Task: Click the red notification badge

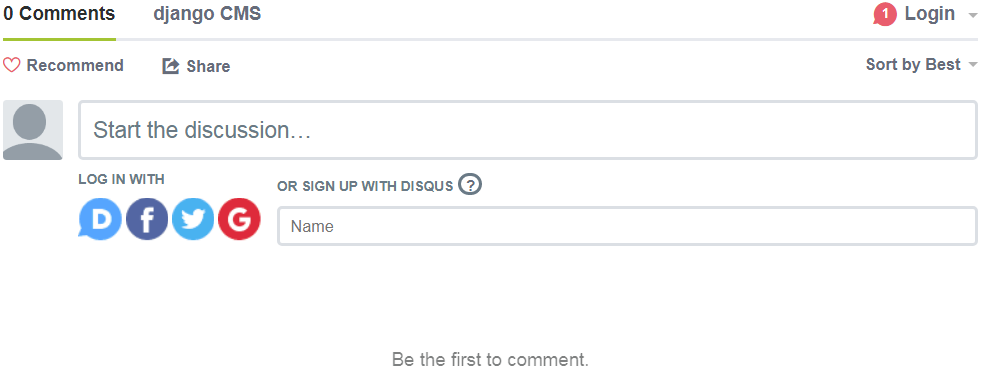Action: click(885, 14)
